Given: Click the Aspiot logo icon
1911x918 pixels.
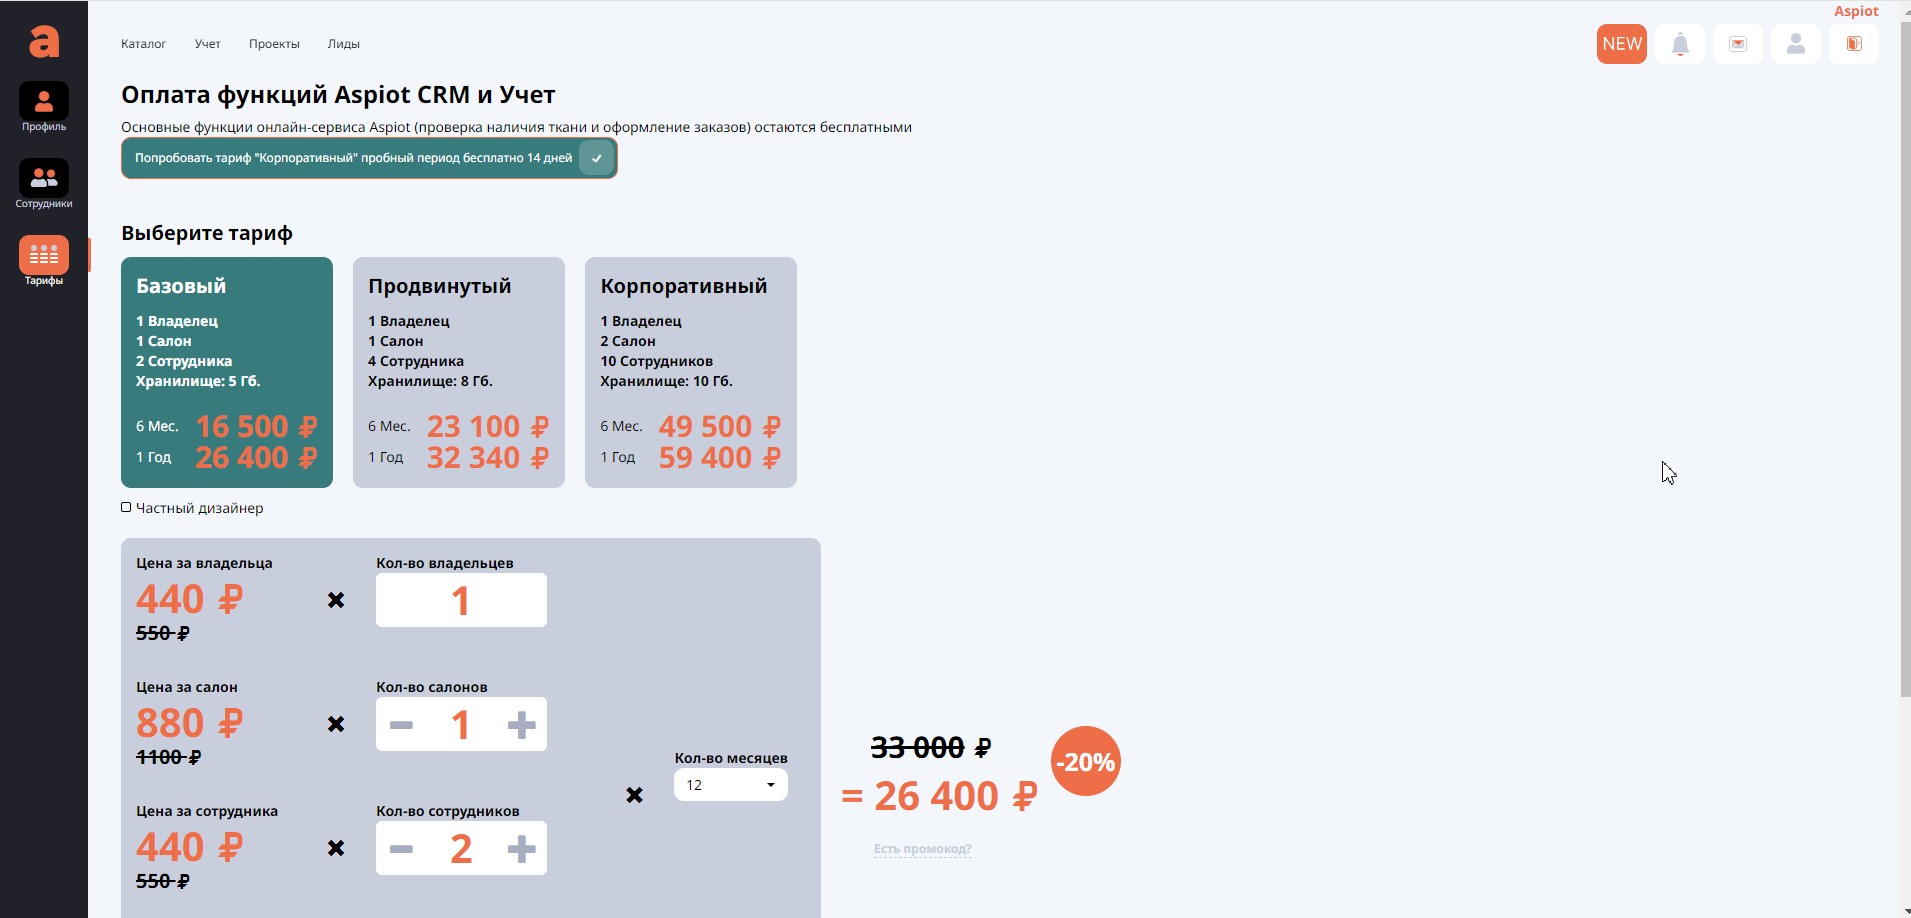Looking at the screenshot, I should [x=44, y=41].
